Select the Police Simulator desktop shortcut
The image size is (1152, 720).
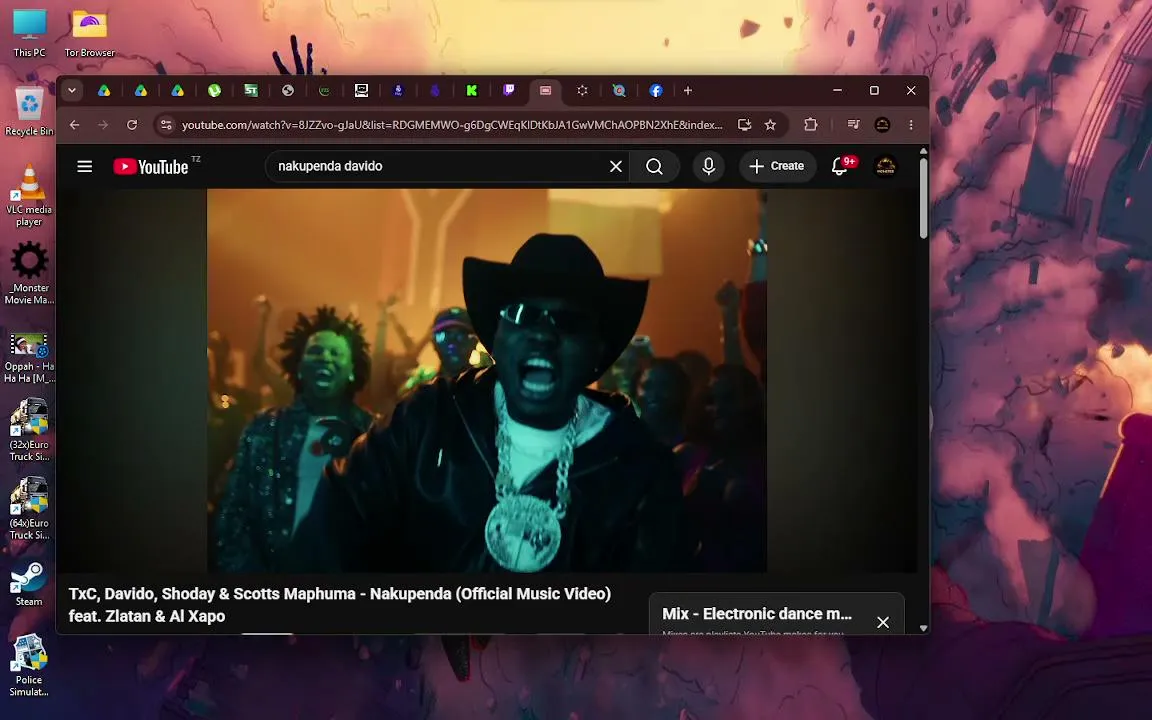(29, 665)
